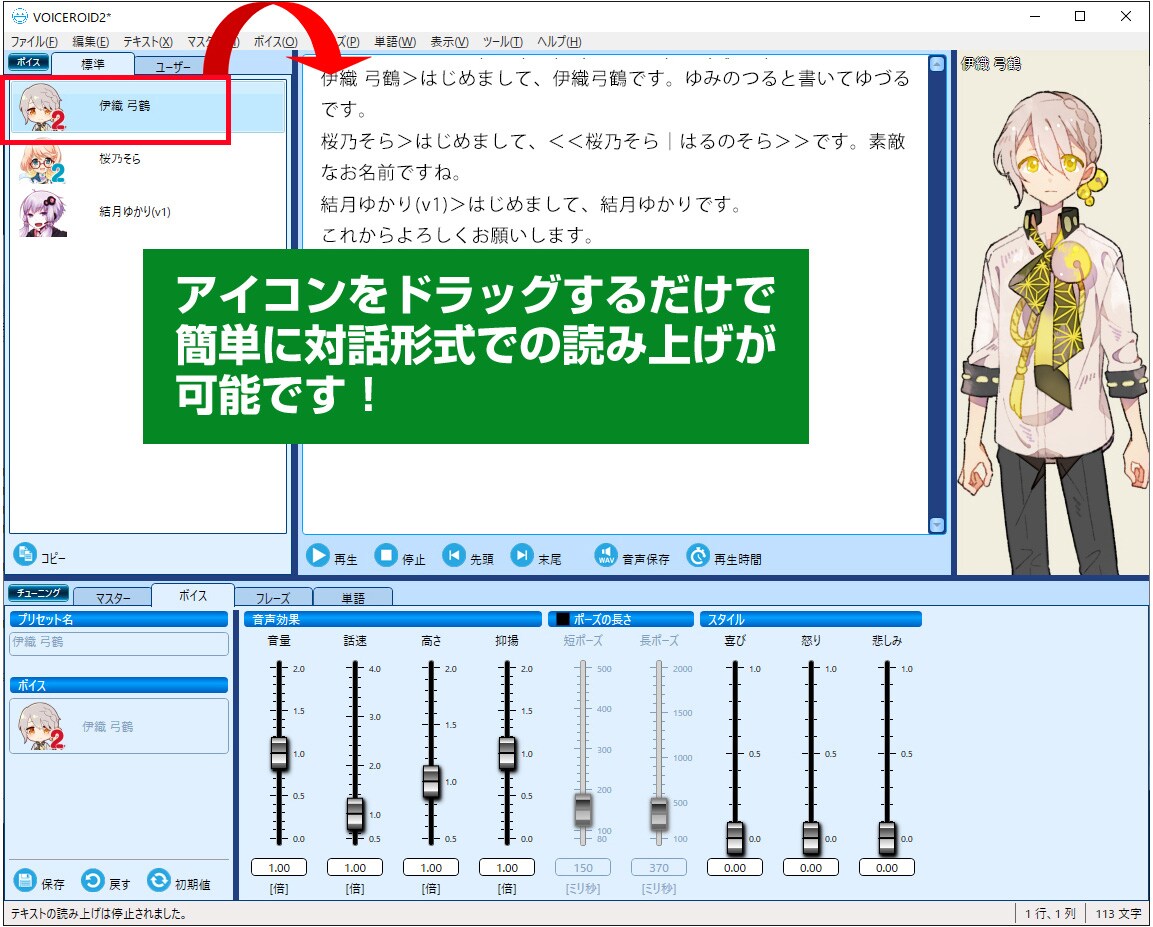The height and width of the screenshot is (927, 1153).
Task: Click the 長ポーズ value field showing 370
Action: (659, 867)
